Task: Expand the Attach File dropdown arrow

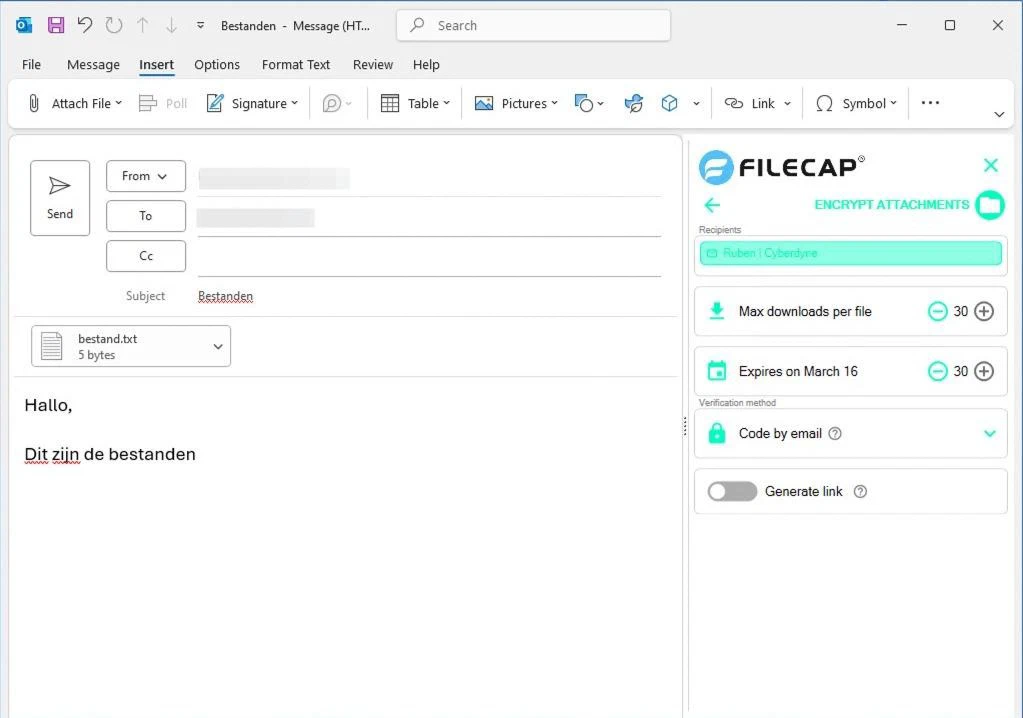Action: click(119, 103)
